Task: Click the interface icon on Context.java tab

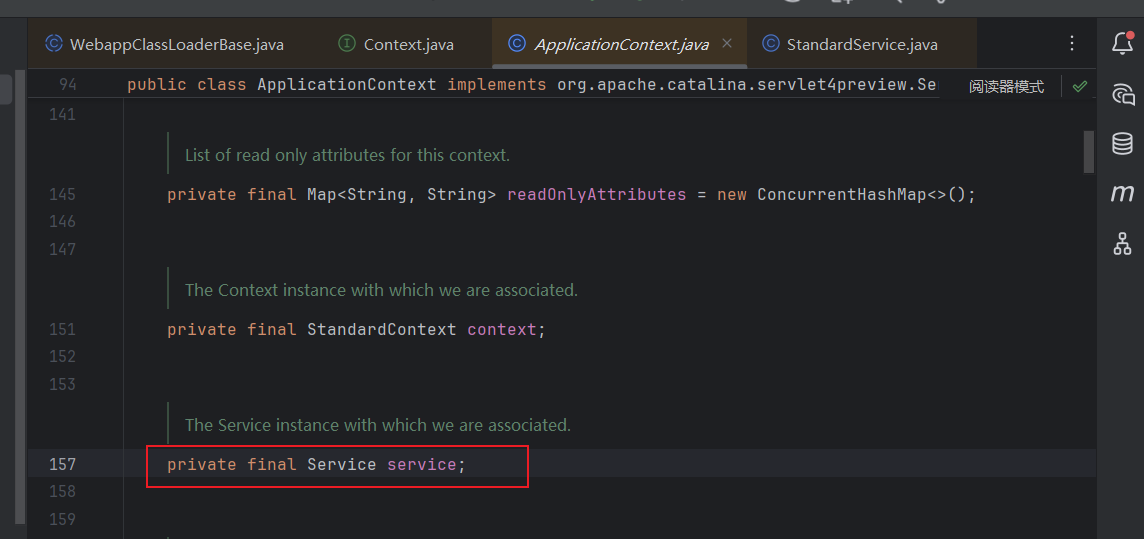Action: 346,44
